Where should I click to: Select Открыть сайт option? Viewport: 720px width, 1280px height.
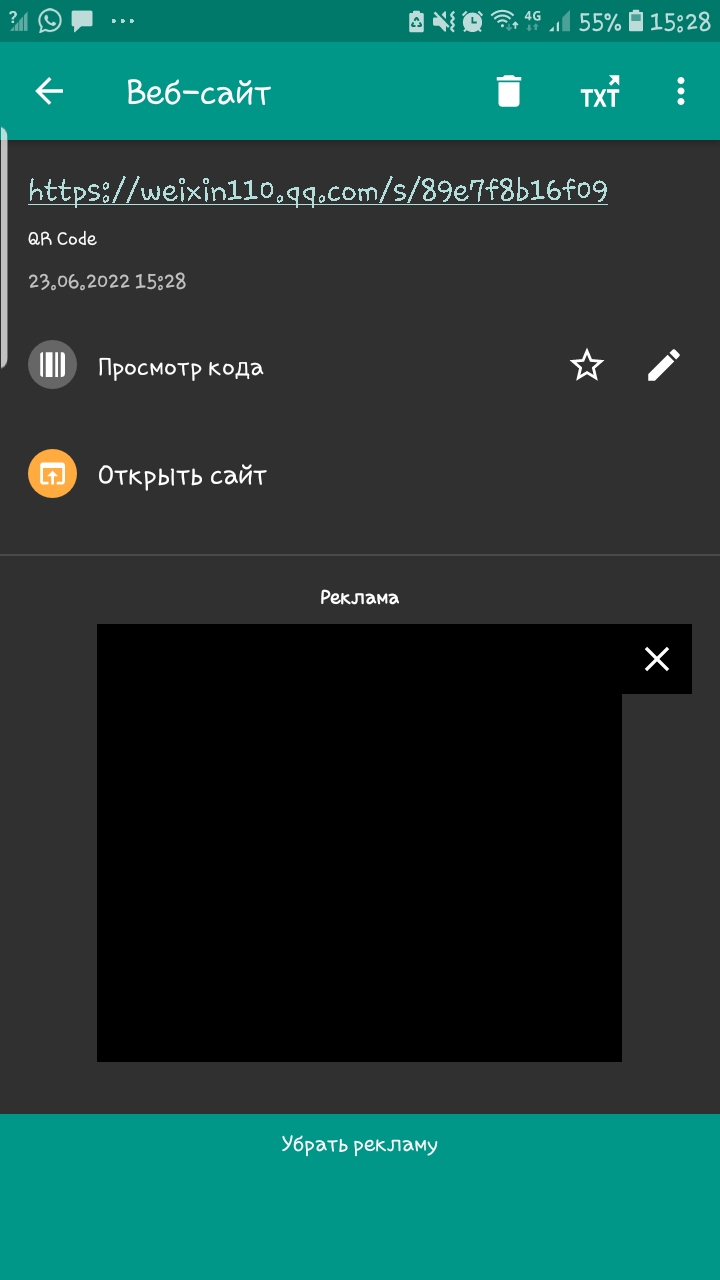coord(182,475)
